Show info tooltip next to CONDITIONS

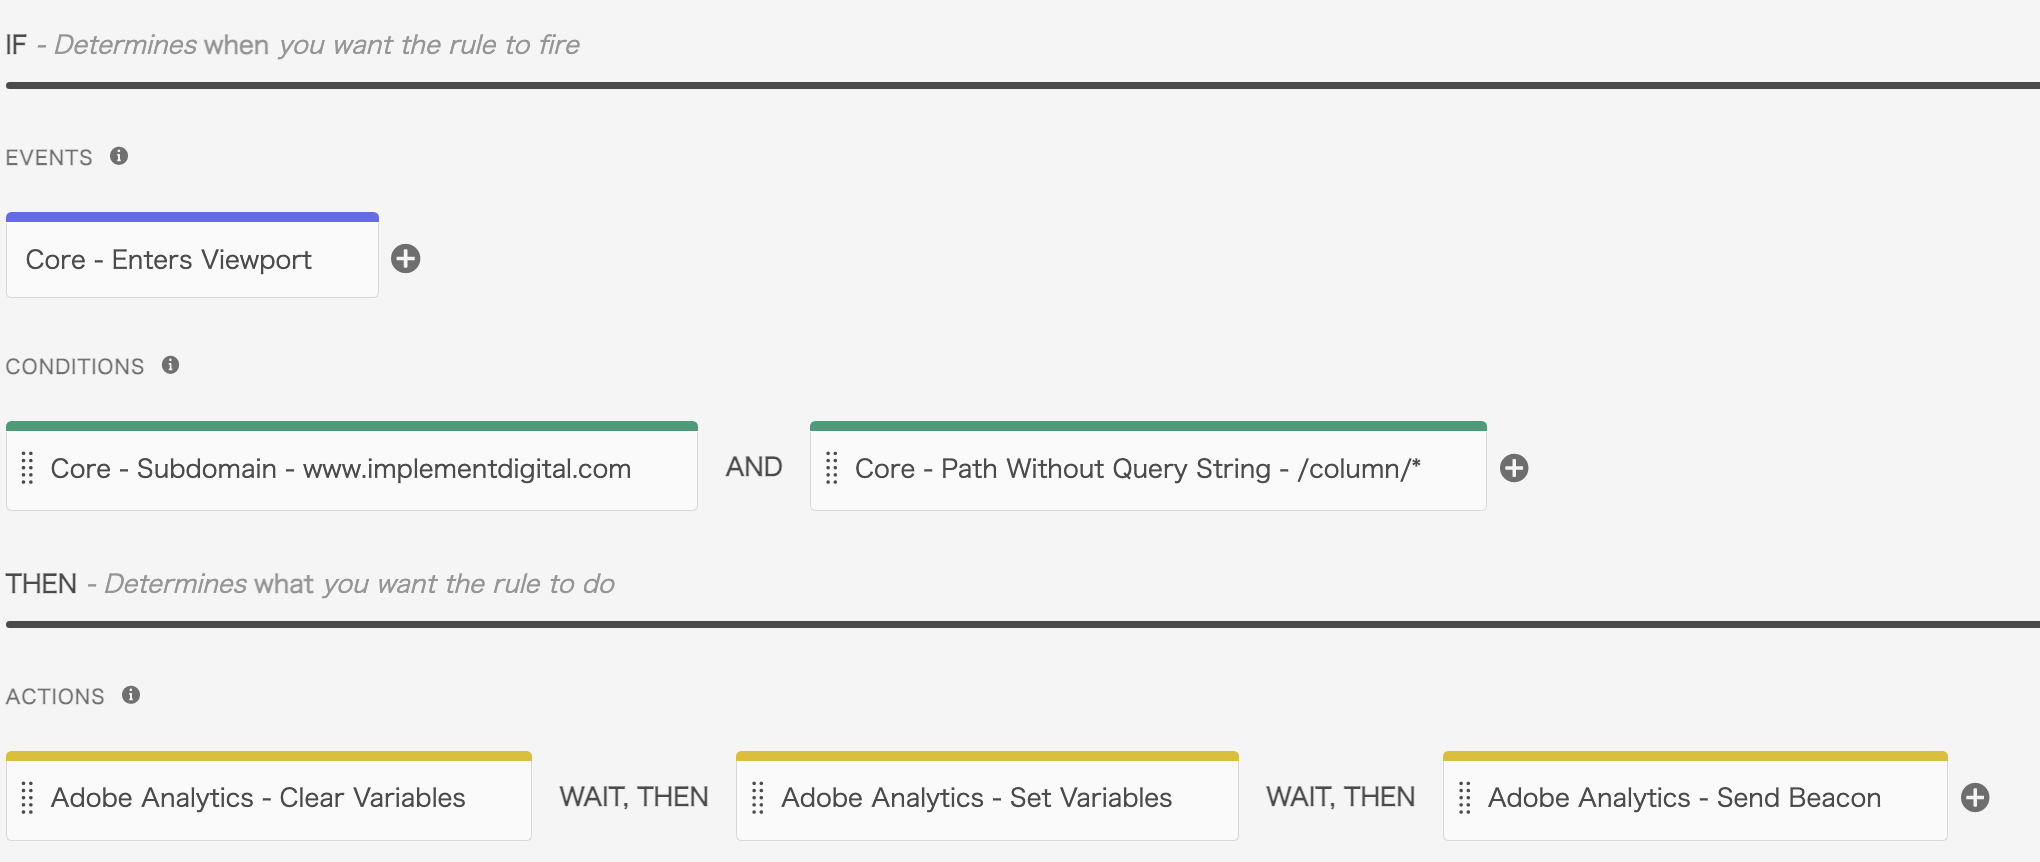point(171,365)
